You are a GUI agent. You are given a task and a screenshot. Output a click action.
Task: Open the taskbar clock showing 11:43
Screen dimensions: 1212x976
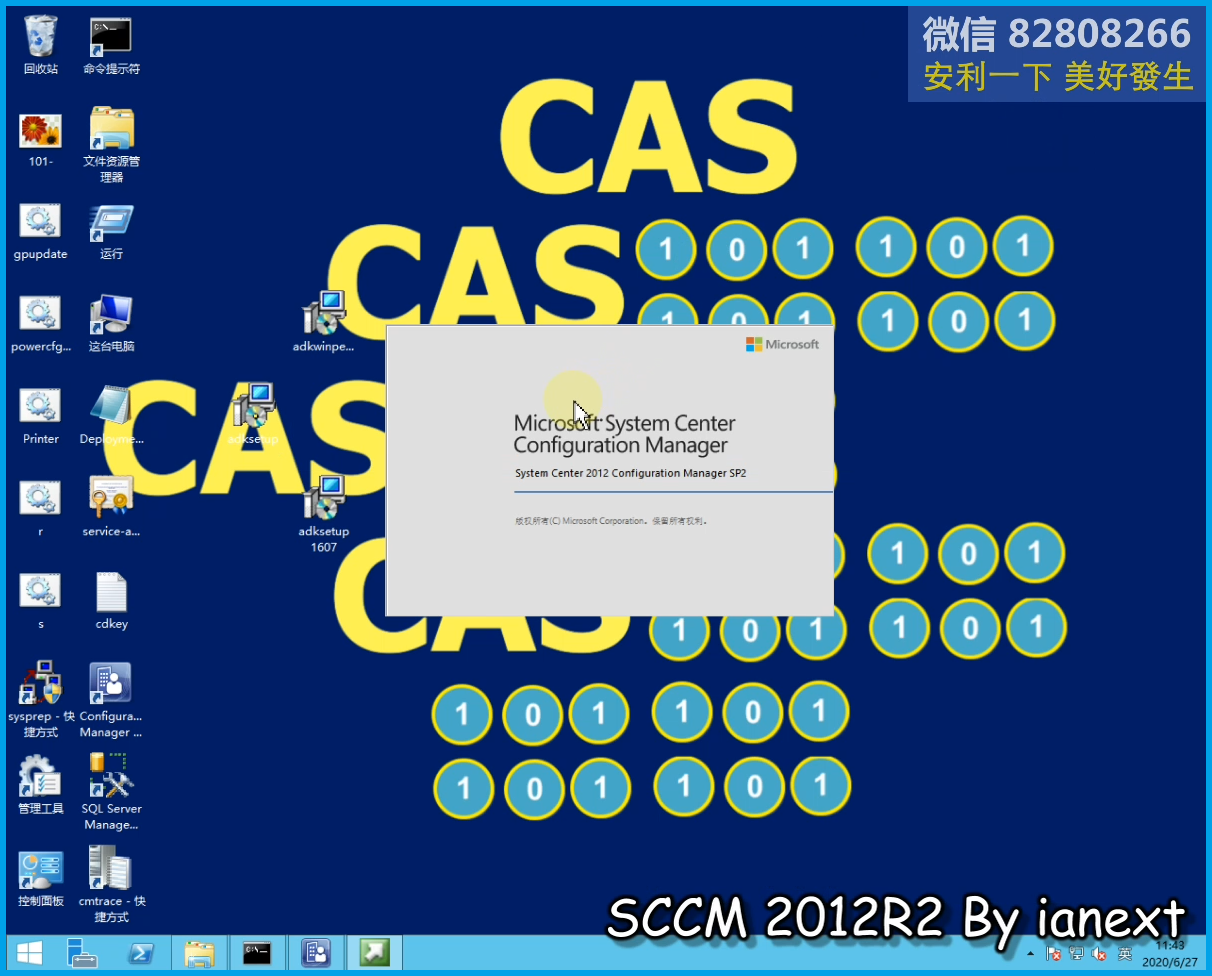(x=1169, y=953)
